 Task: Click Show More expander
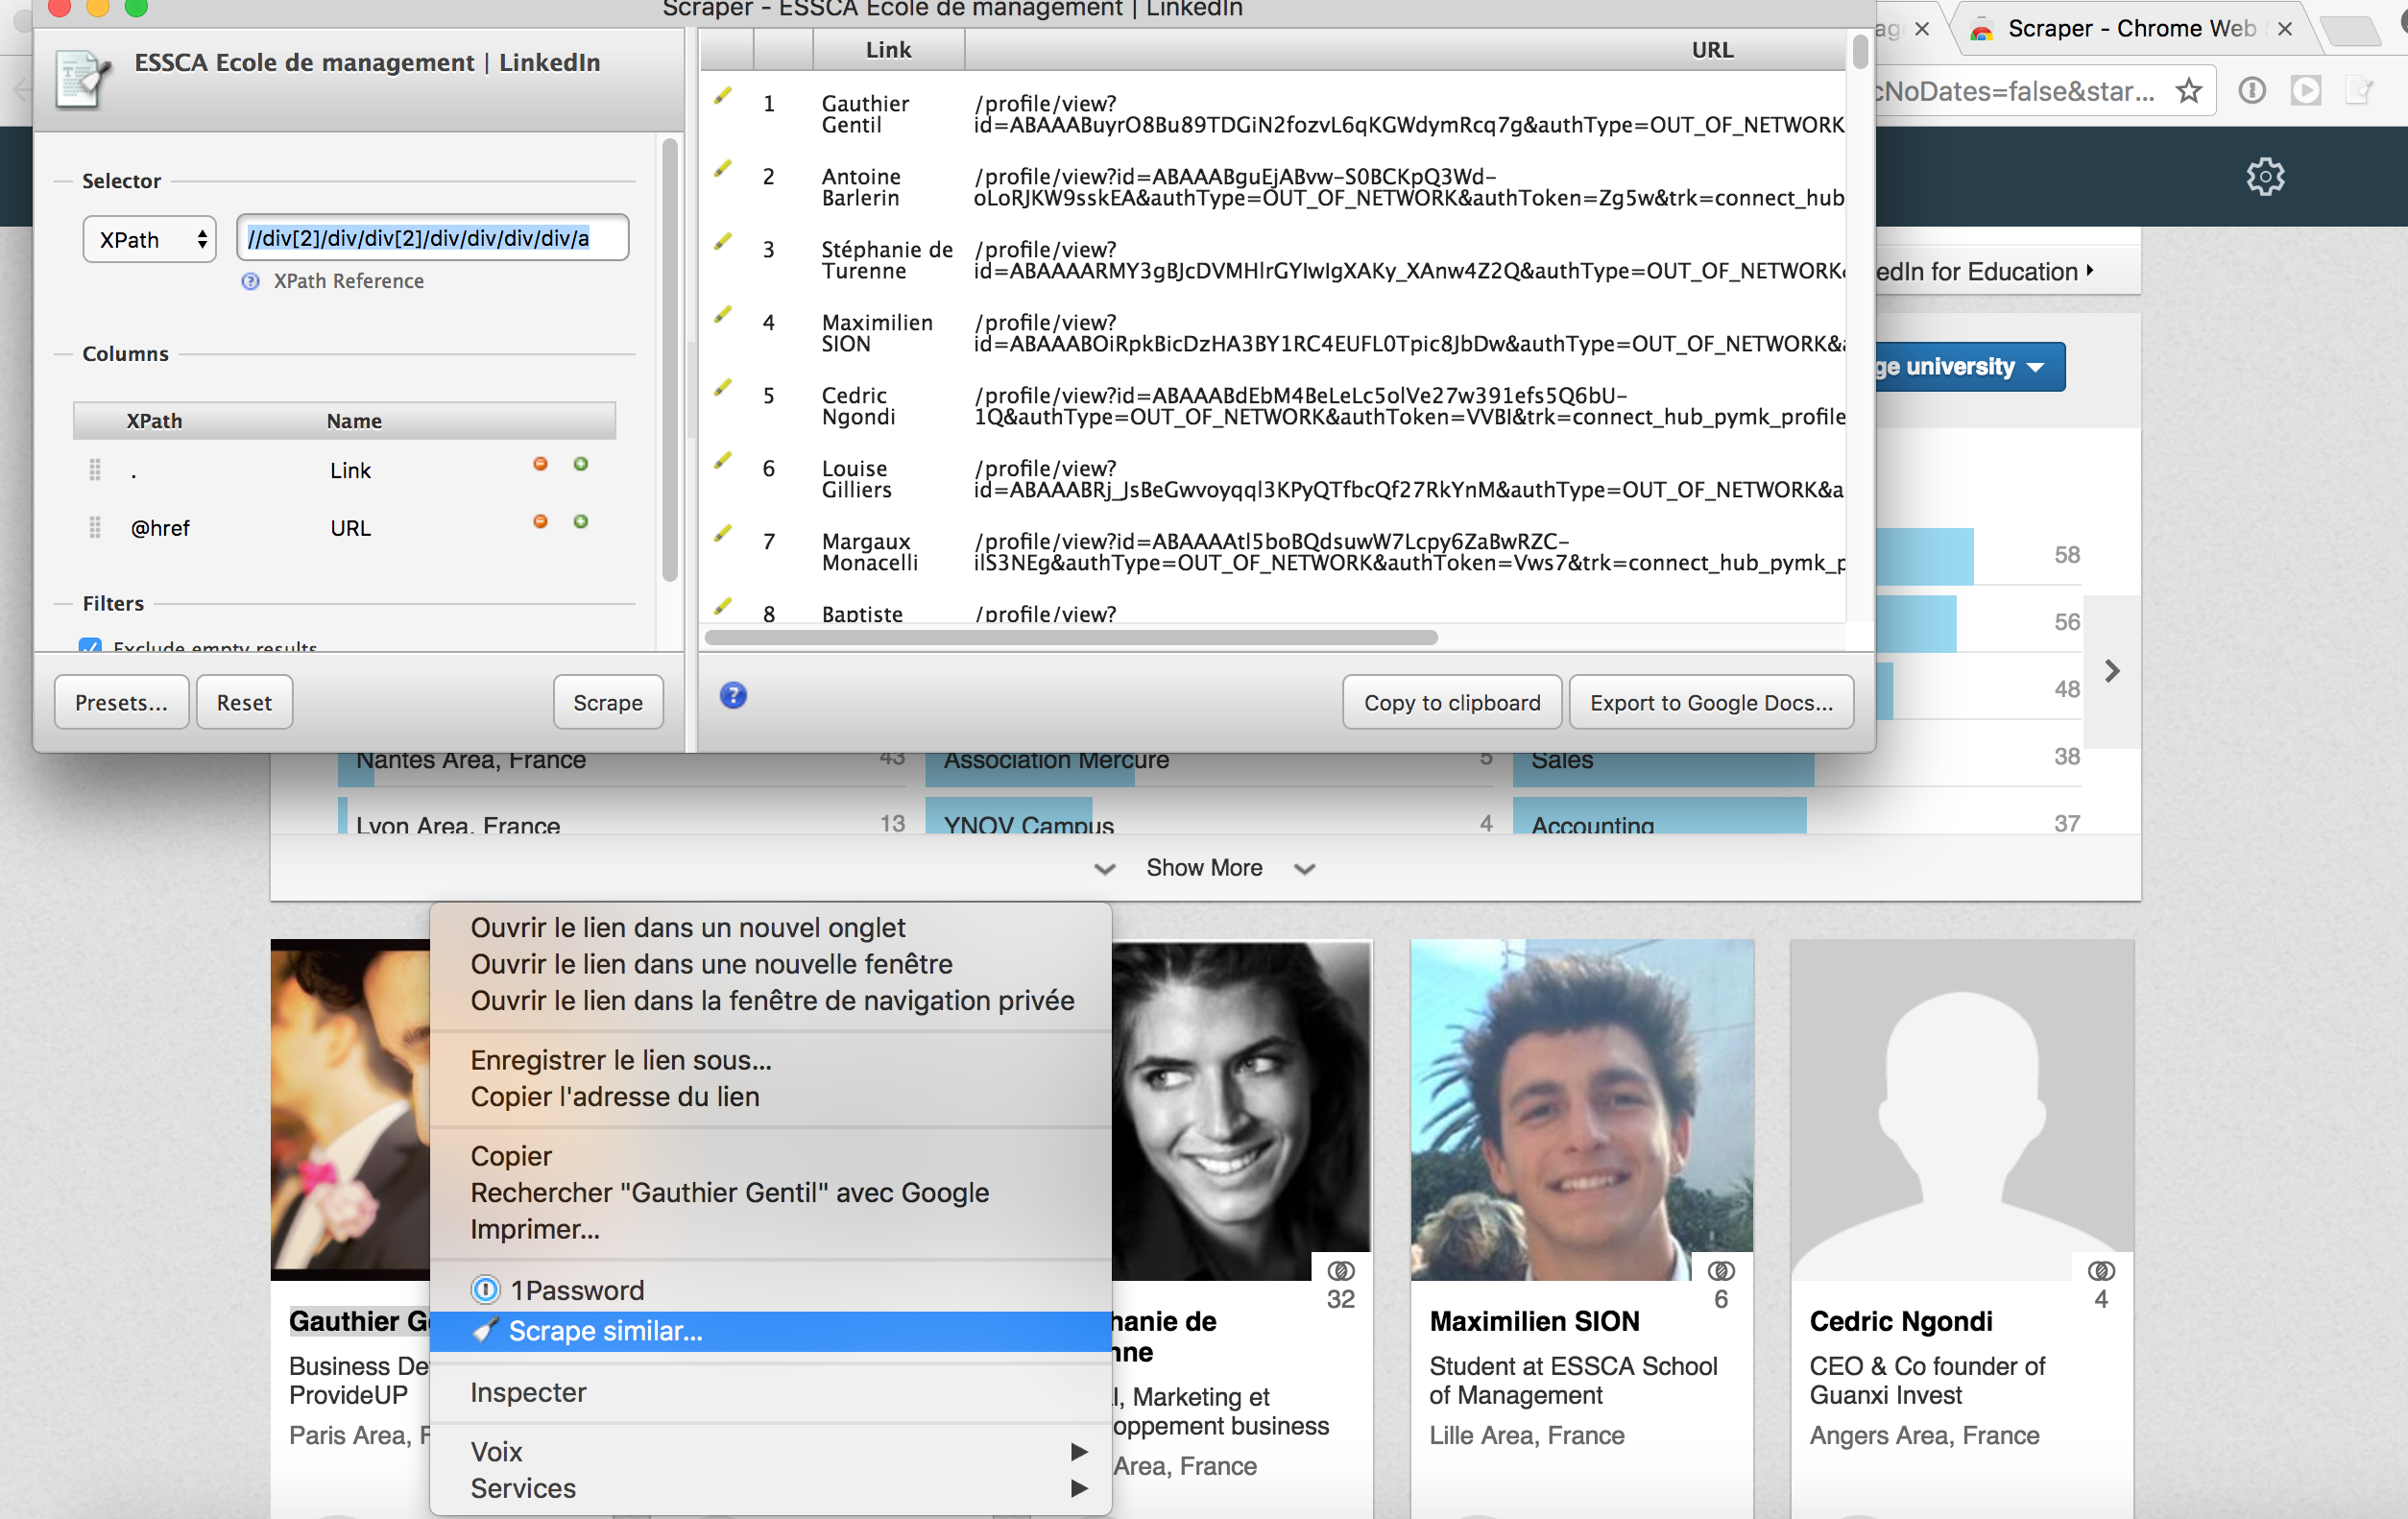coord(1204,868)
